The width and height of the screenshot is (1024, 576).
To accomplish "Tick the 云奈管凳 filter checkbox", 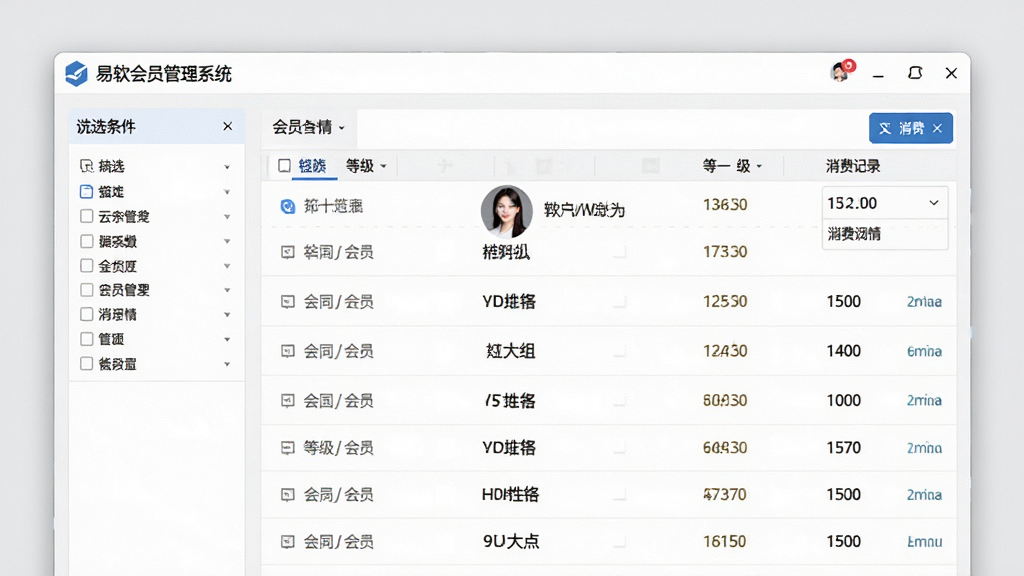I will coord(86,216).
